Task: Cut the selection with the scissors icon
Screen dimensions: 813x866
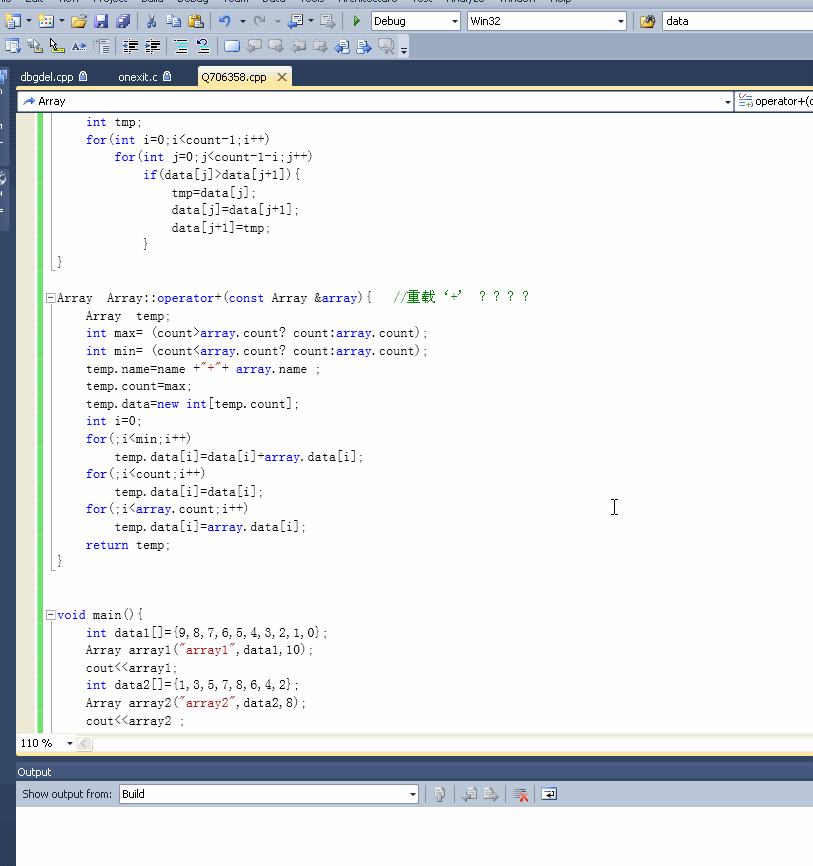Action: coord(151,21)
